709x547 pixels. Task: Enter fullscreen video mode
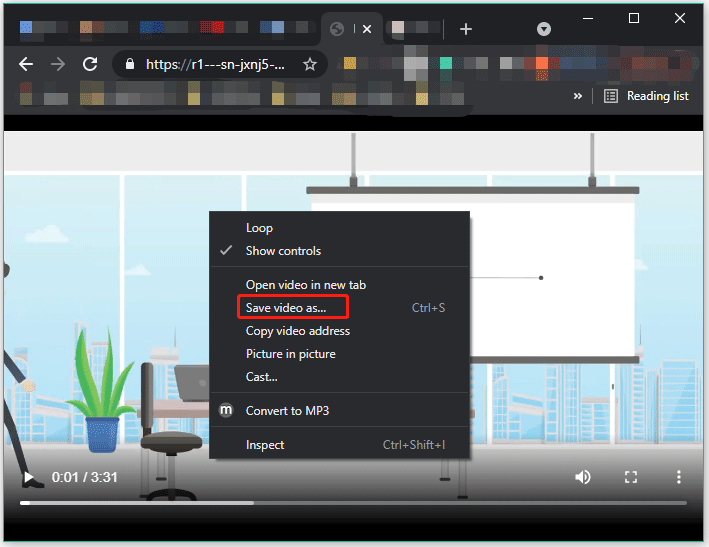pos(631,477)
